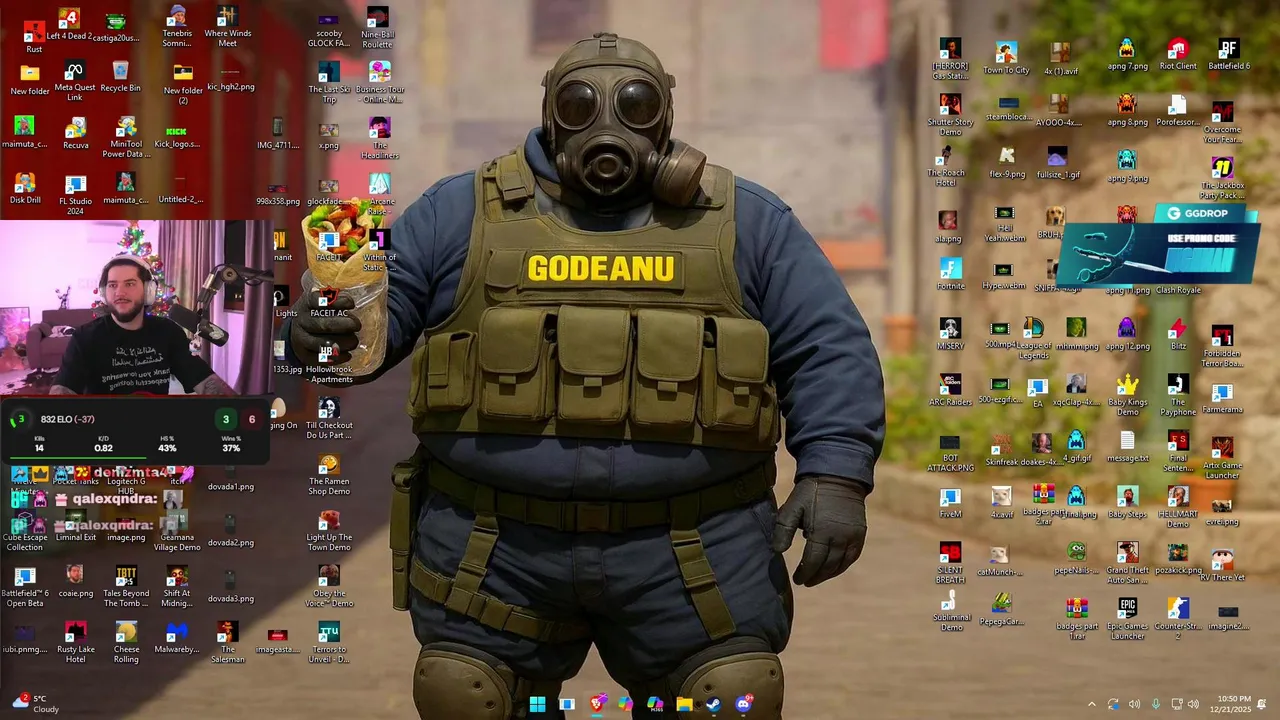The height and width of the screenshot is (720, 1280).
Task: Open The Ramen Shop Demo shortcut
Action: point(329,476)
